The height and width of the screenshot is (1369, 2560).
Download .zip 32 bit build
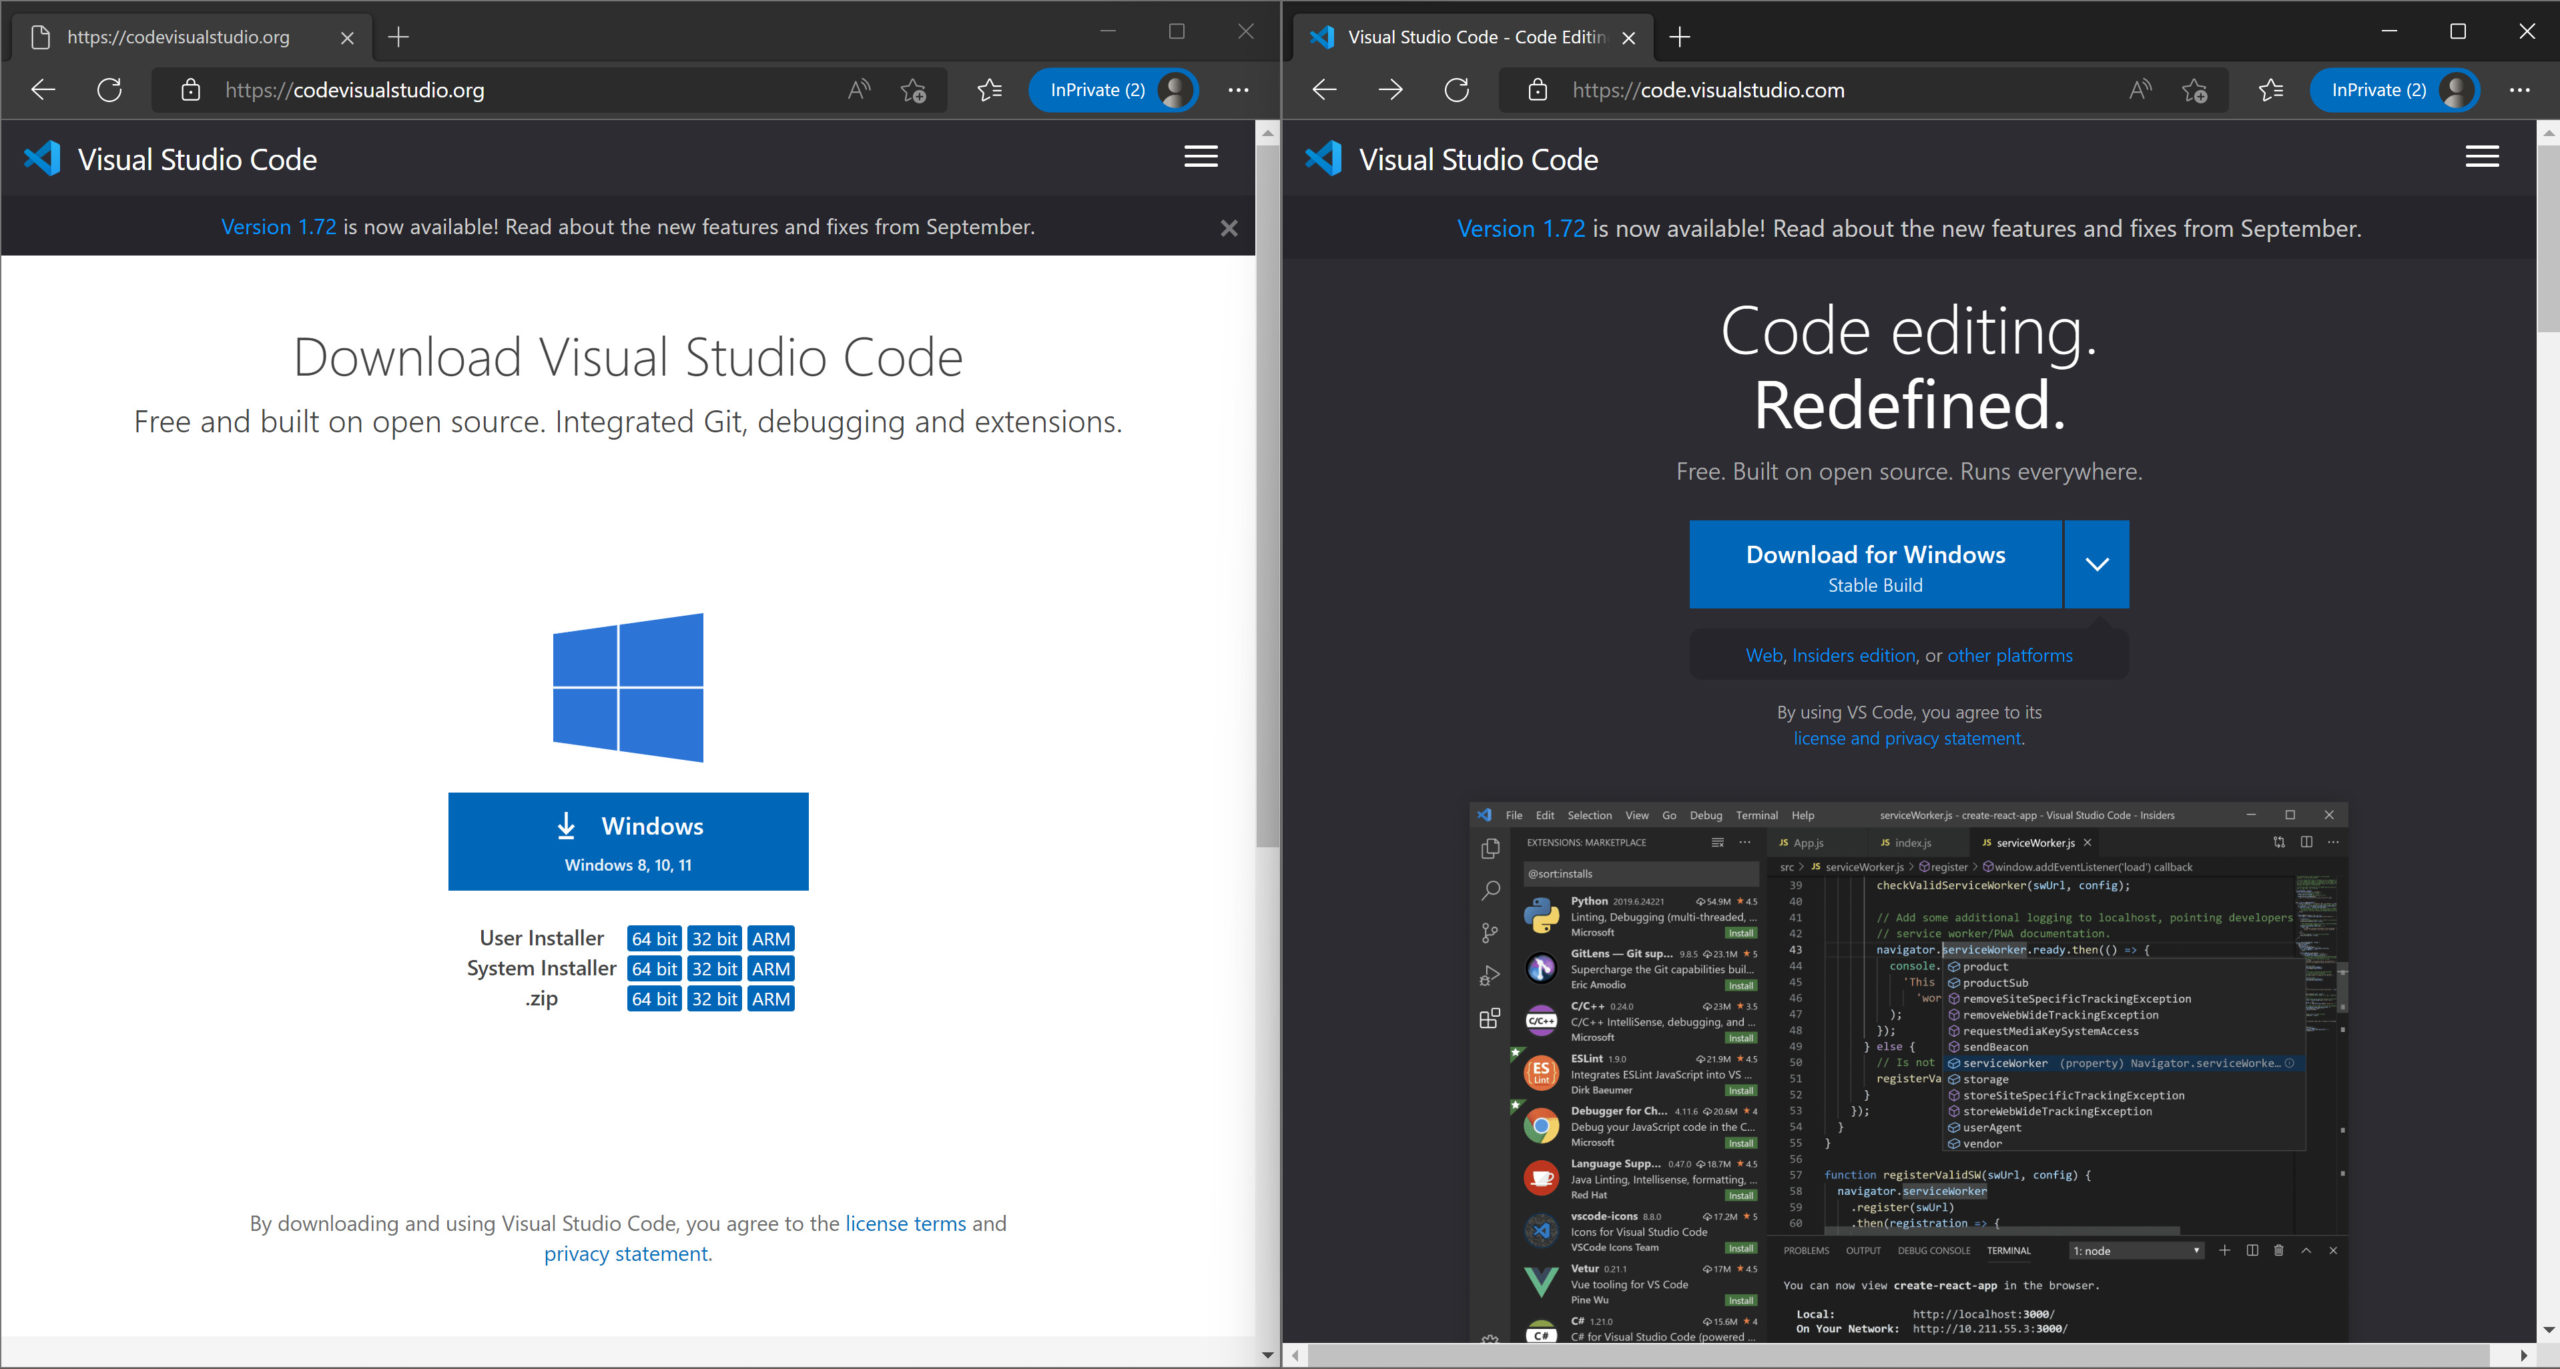coord(714,998)
